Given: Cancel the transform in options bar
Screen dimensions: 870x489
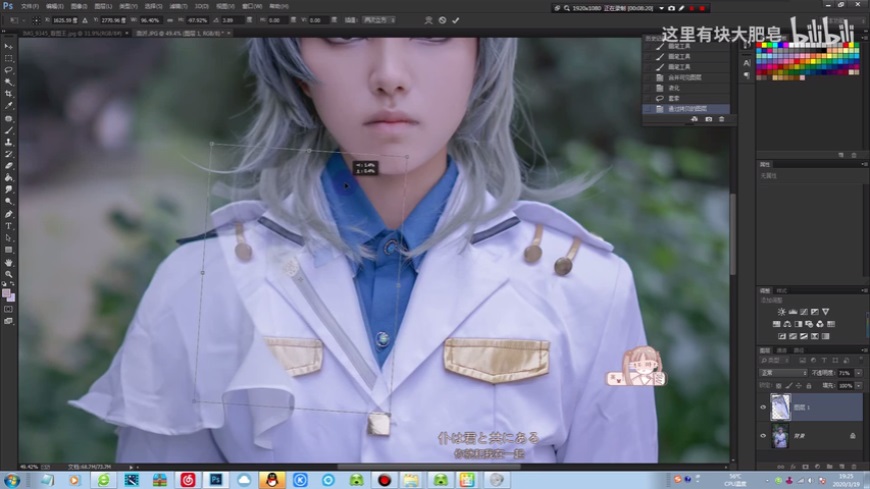Looking at the screenshot, I should [x=442, y=20].
